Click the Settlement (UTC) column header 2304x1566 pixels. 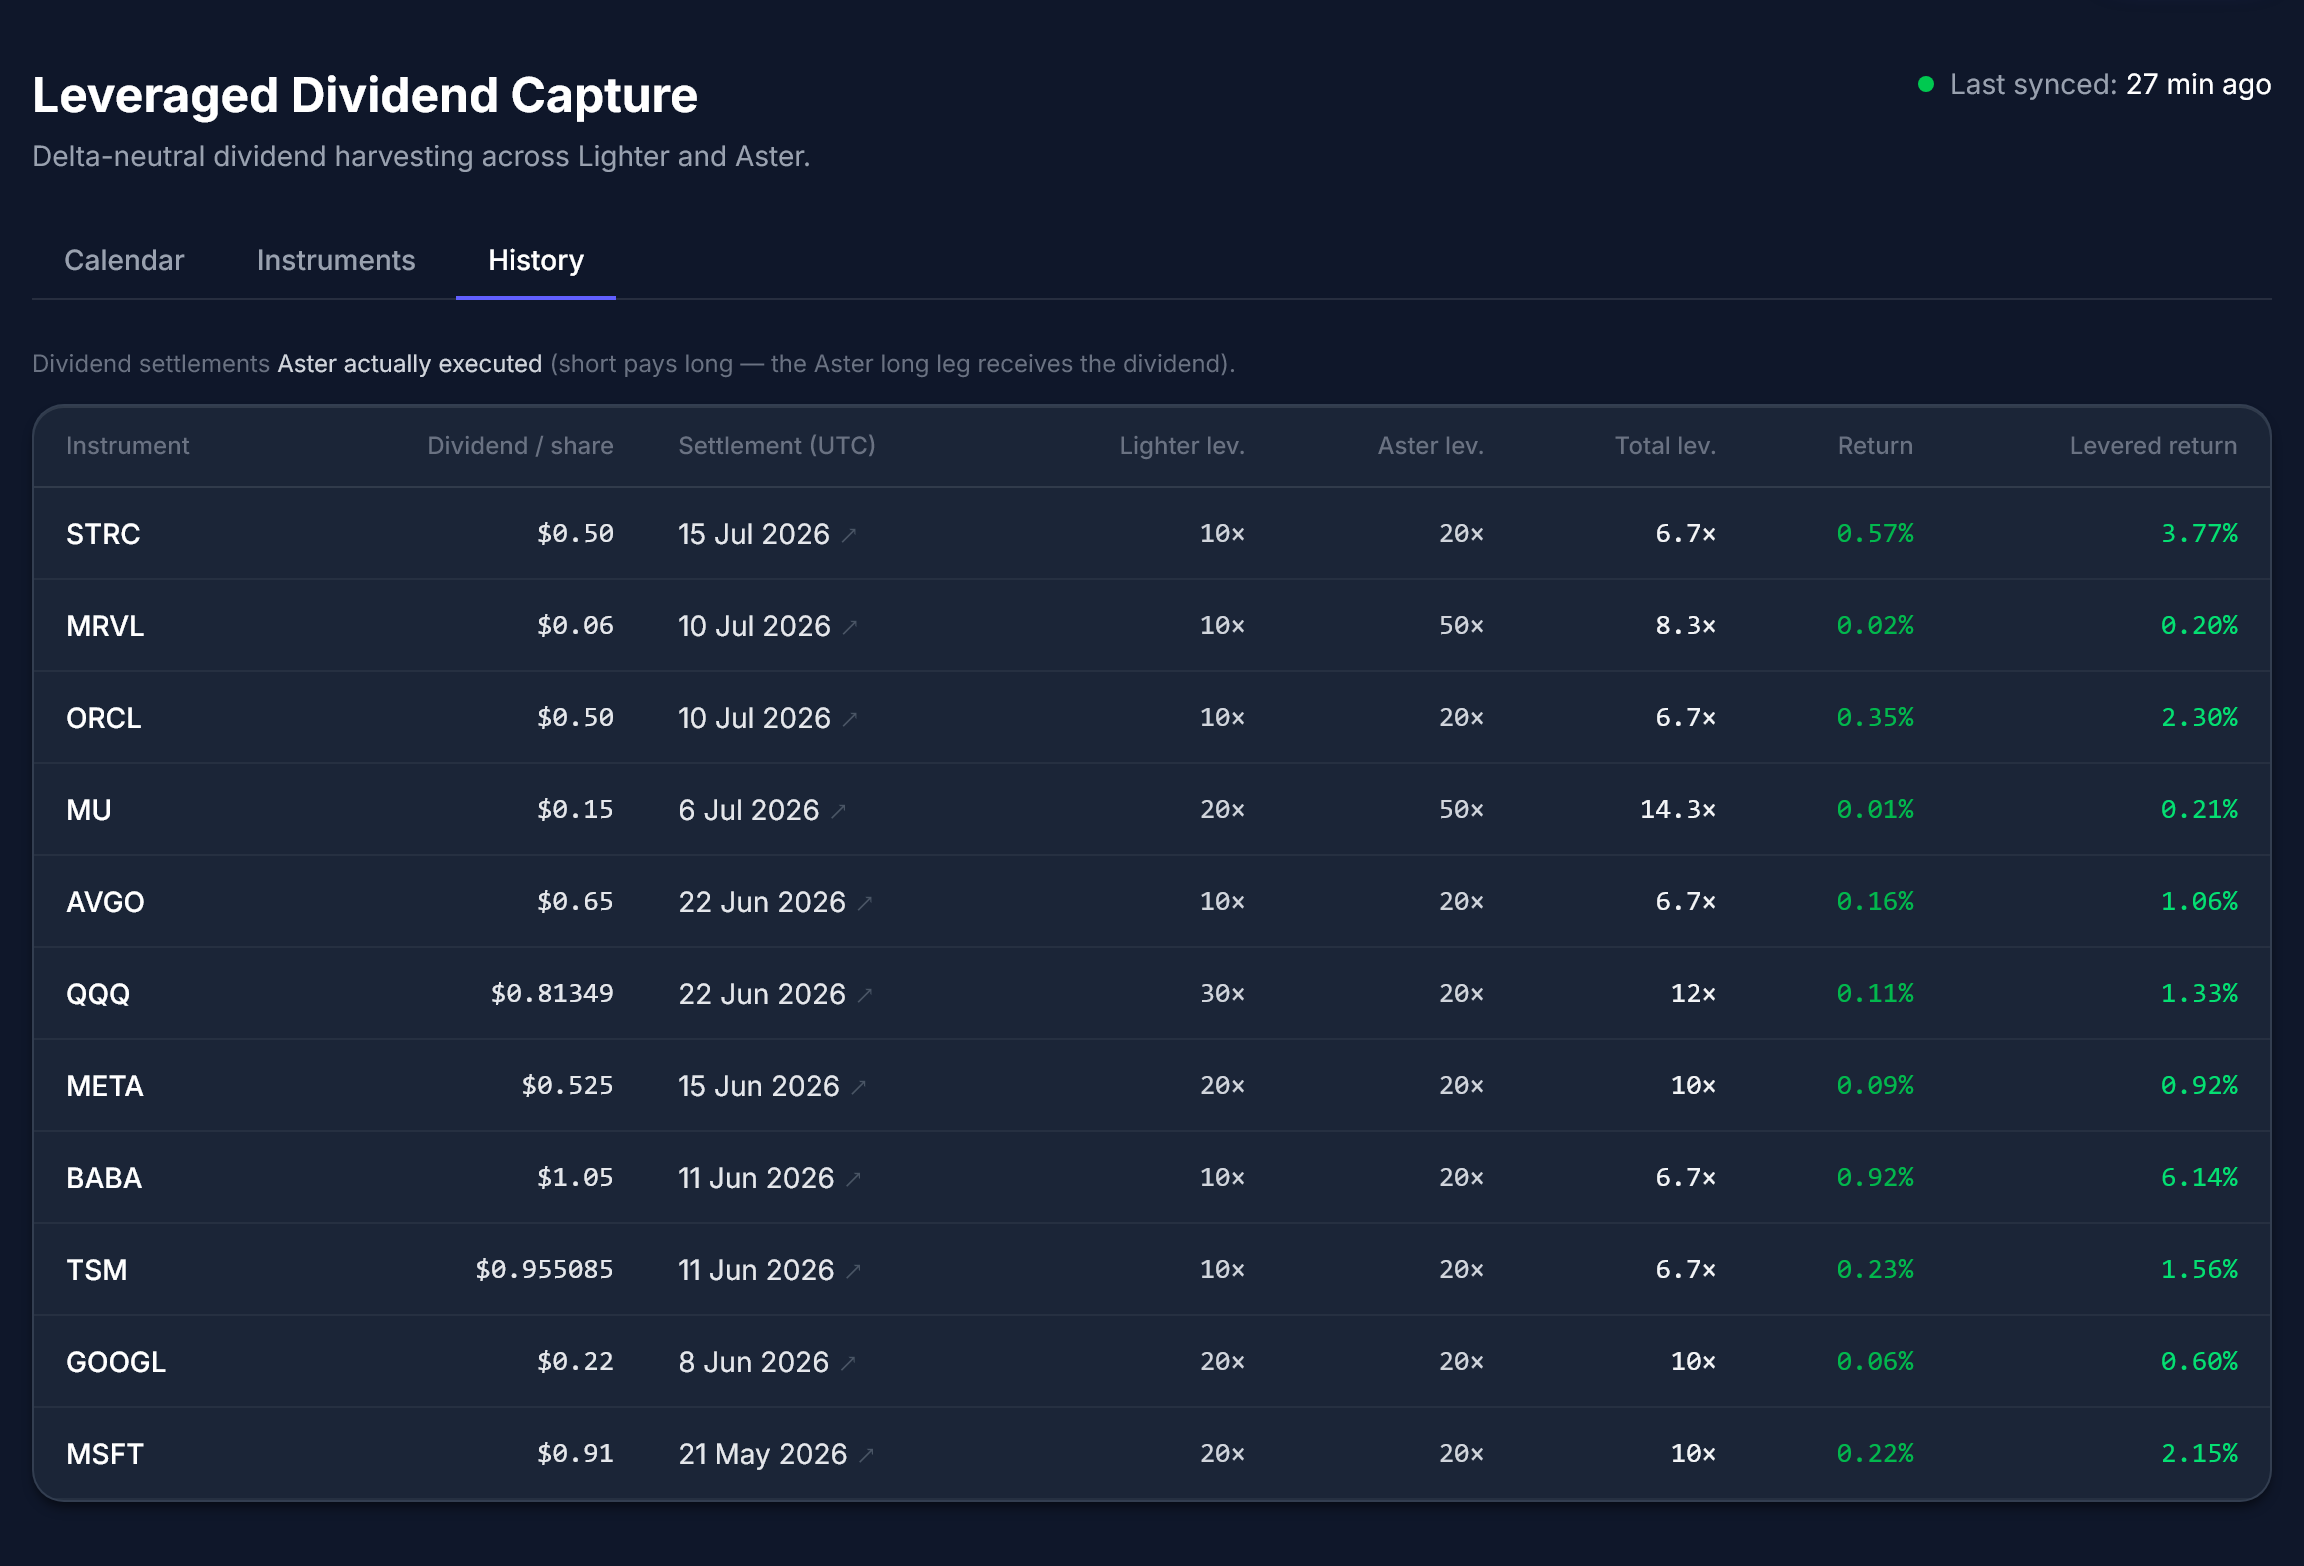777,446
